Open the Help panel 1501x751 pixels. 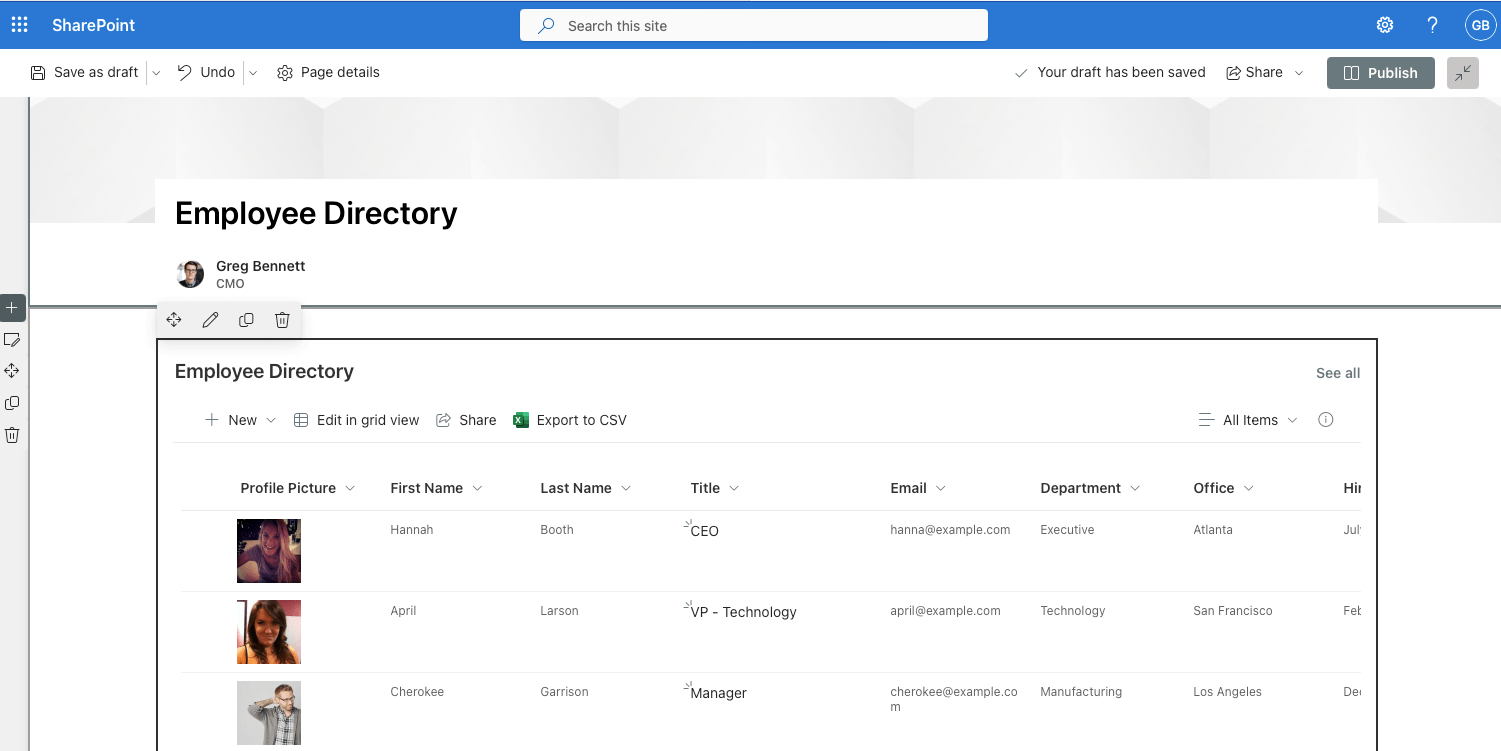tap(1432, 24)
